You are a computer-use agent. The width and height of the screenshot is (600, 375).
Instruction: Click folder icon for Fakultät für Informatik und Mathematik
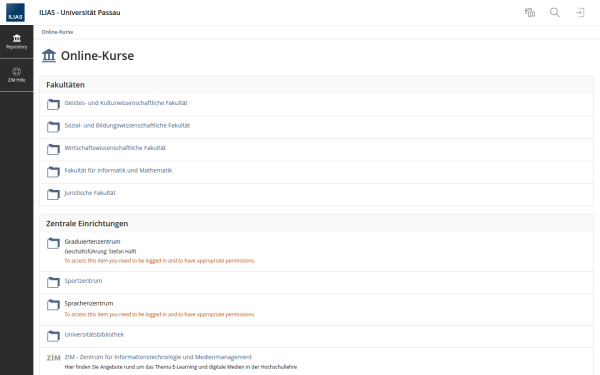pos(53,172)
